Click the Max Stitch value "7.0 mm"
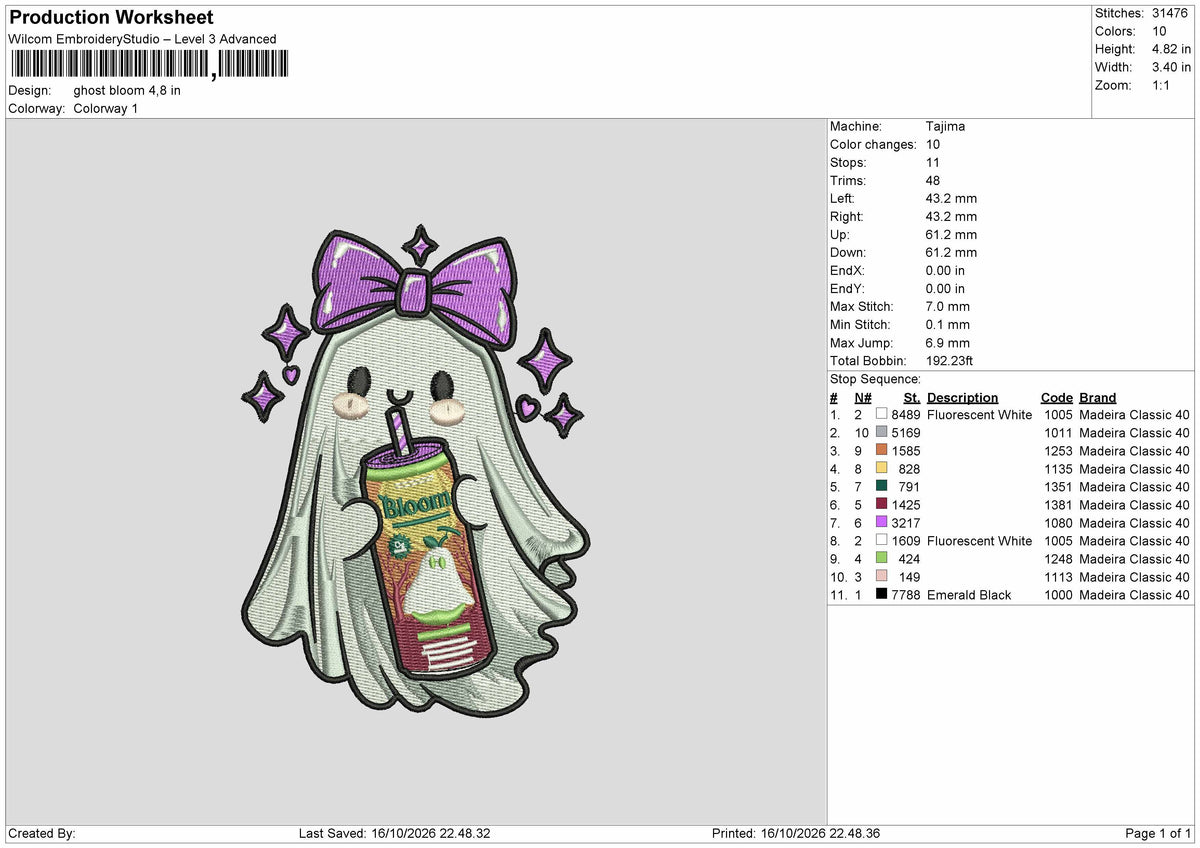Image resolution: width=1200 pixels, height=848 pixels. (948, 307)
